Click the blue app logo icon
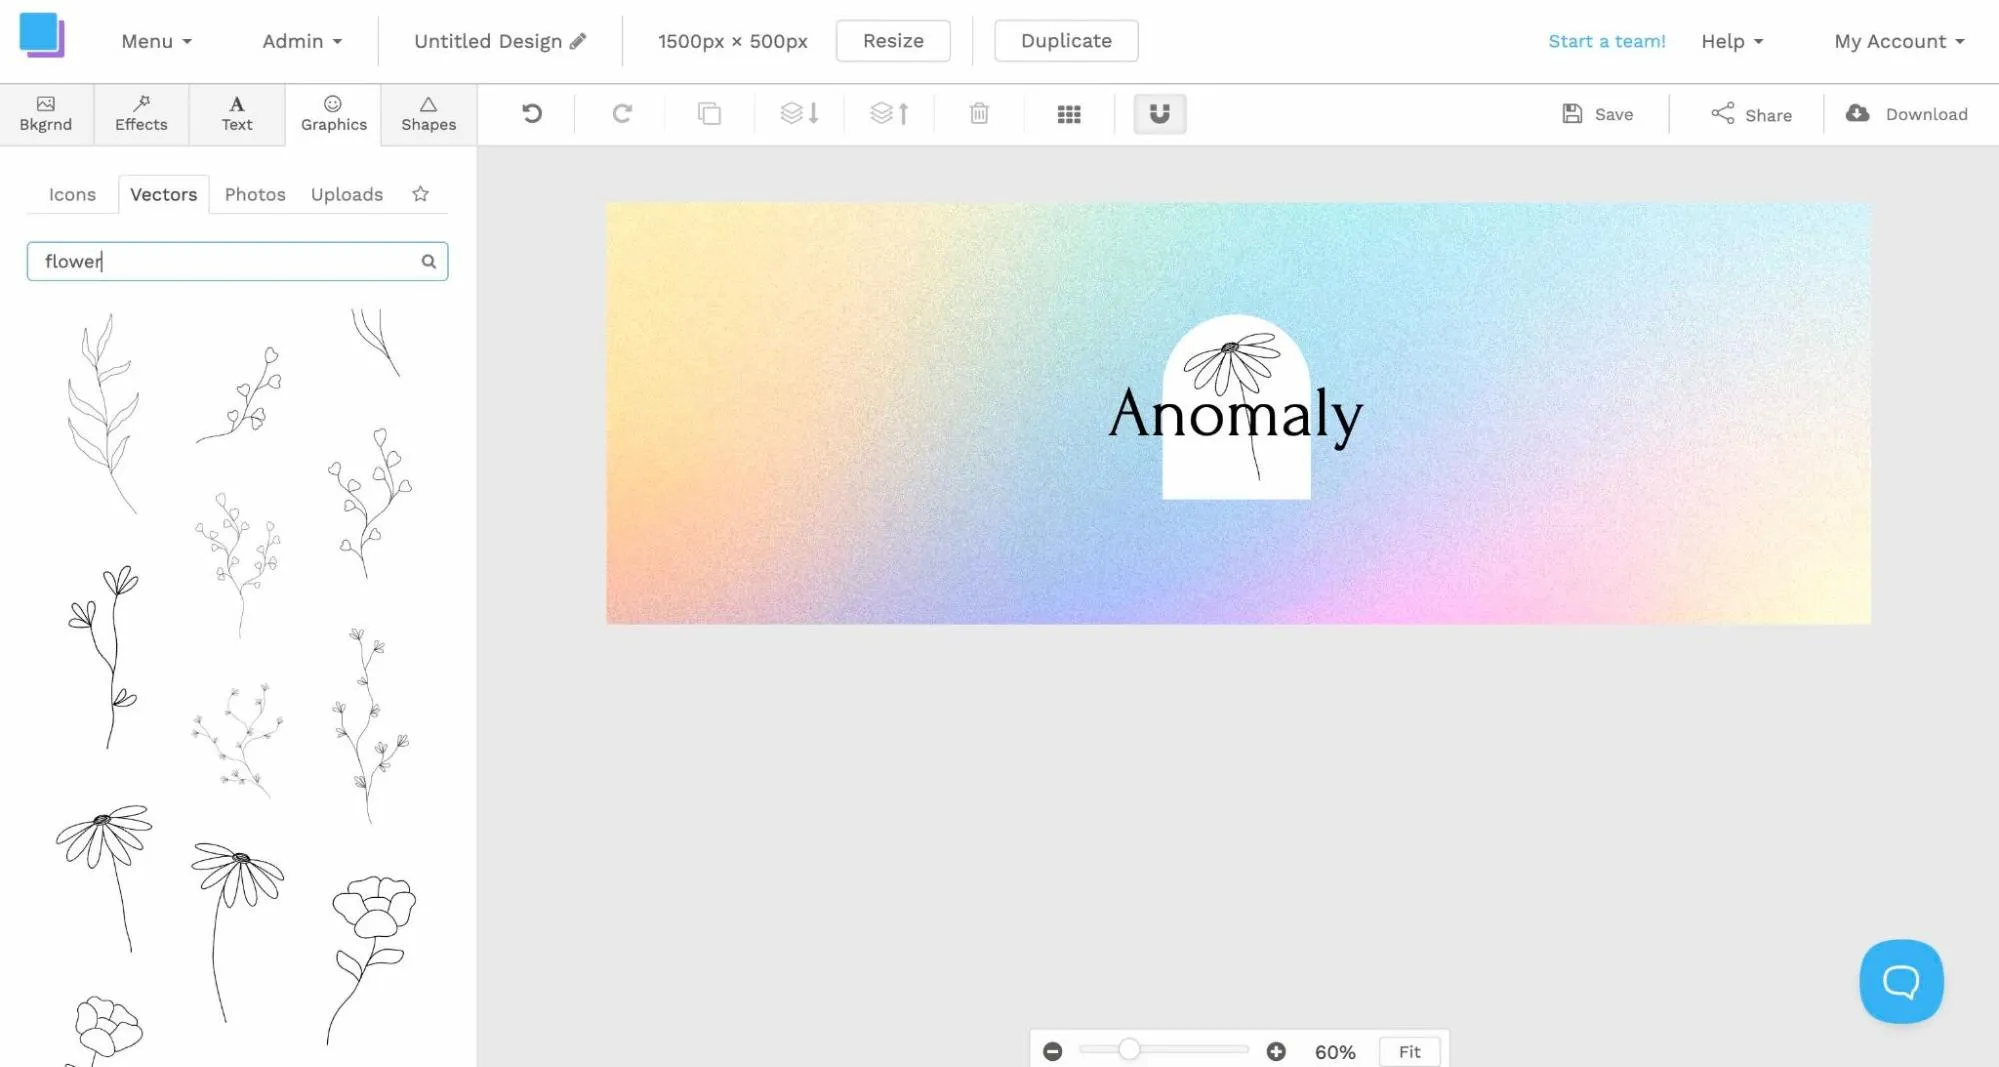Screen dimensions: 1999x1067 (42, 35)
